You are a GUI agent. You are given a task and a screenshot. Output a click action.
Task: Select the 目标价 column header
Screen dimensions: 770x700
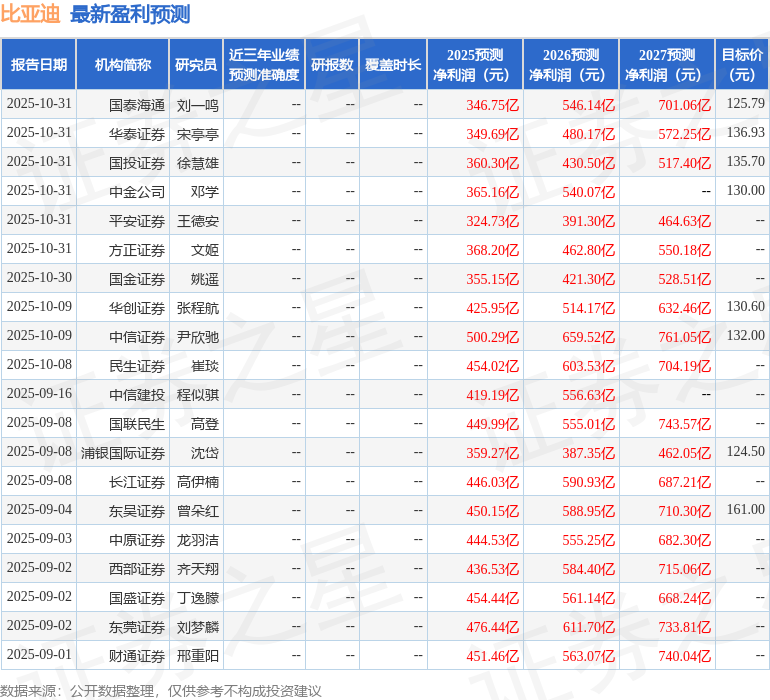[x=742, y=64]
